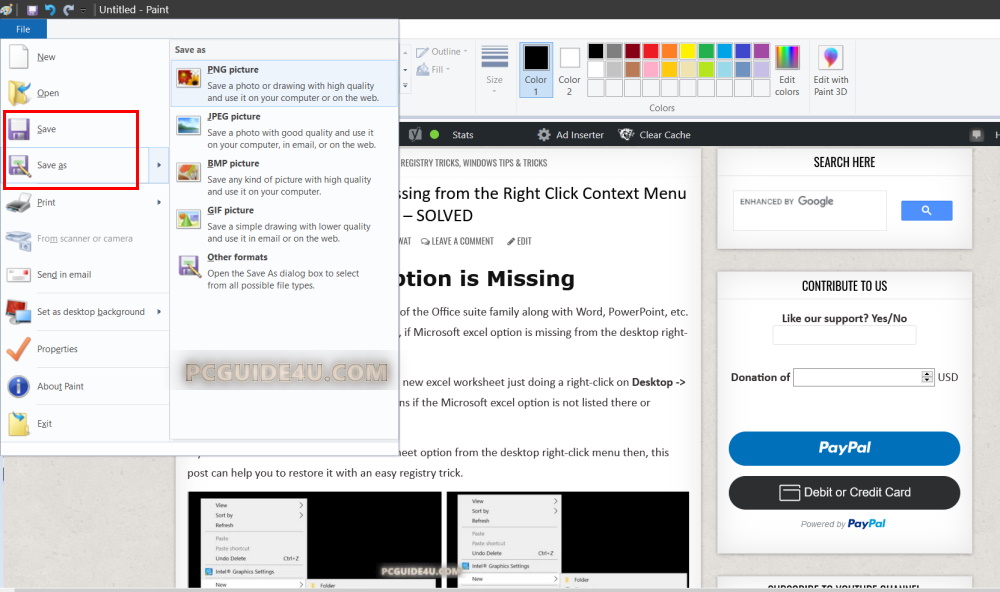Image resolution: width=1000 pixels, height=592 pixels.
Task: Click the Undo arrow in title bar
Action: point(50,10)
